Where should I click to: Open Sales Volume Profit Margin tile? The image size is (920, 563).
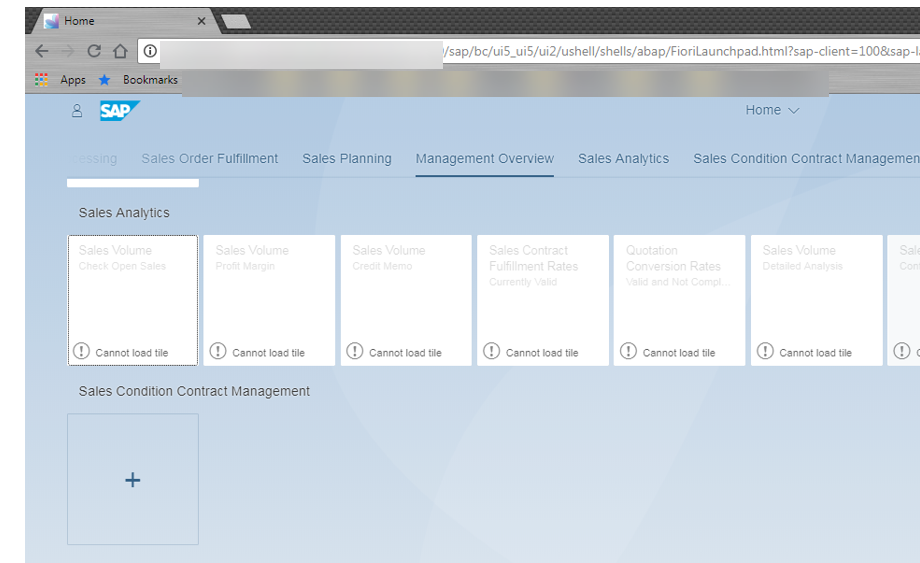coord(269,300)
